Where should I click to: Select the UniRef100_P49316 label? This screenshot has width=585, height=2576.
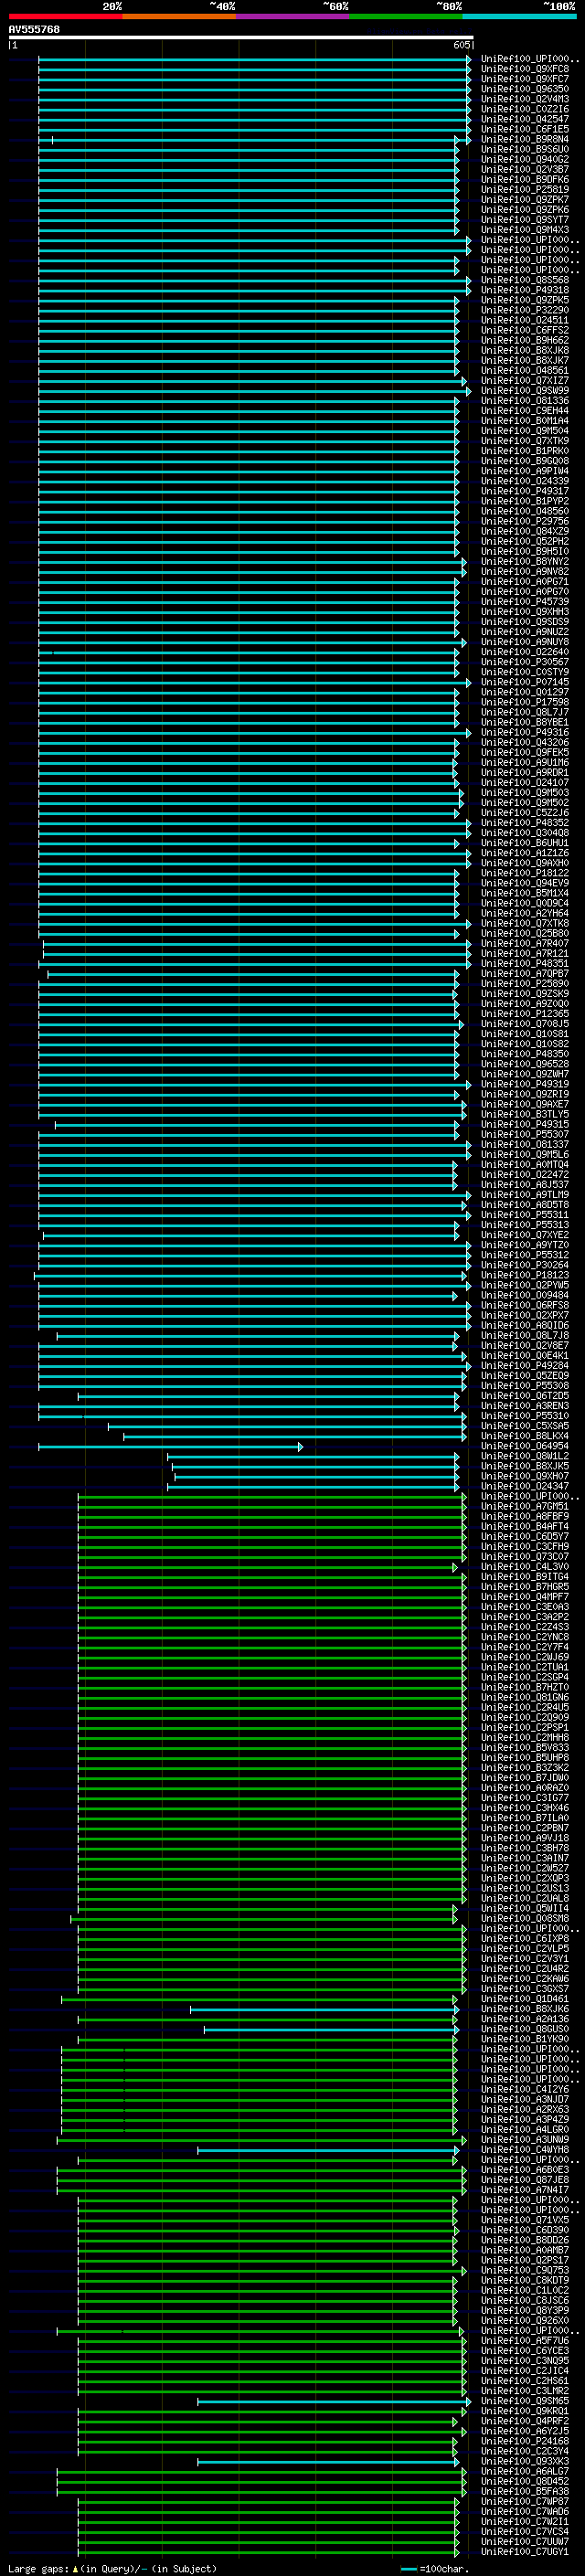[525, 732]
